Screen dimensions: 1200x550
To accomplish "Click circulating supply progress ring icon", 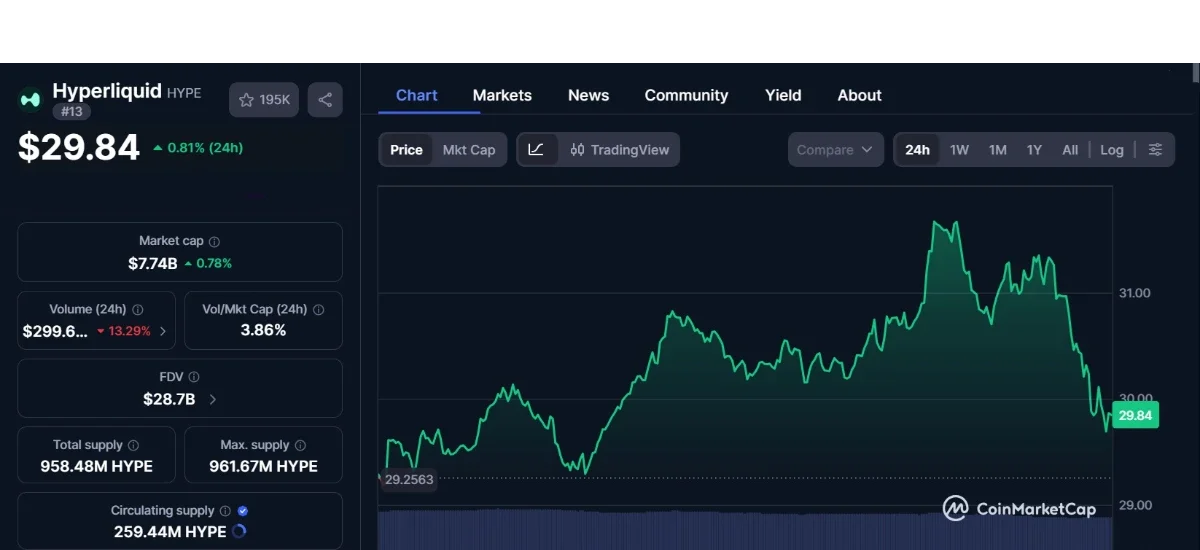I will pyautogui.click(x=239, y=532).
